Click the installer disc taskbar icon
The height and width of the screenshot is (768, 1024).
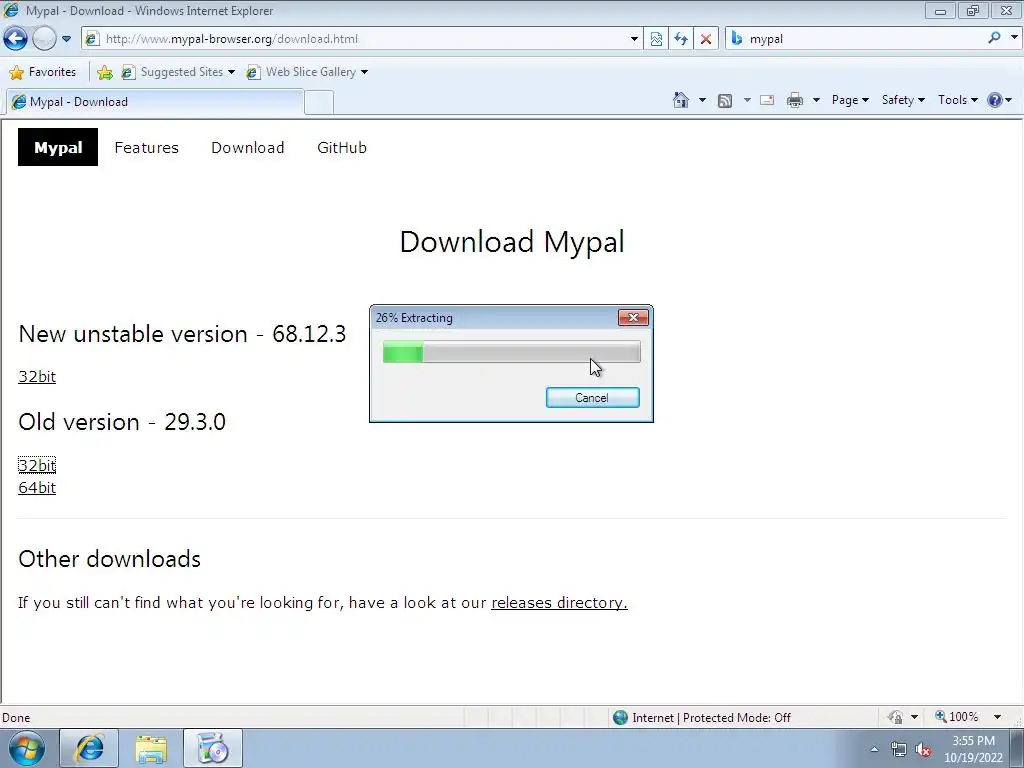pyautogui.click(x=213, y=748)
